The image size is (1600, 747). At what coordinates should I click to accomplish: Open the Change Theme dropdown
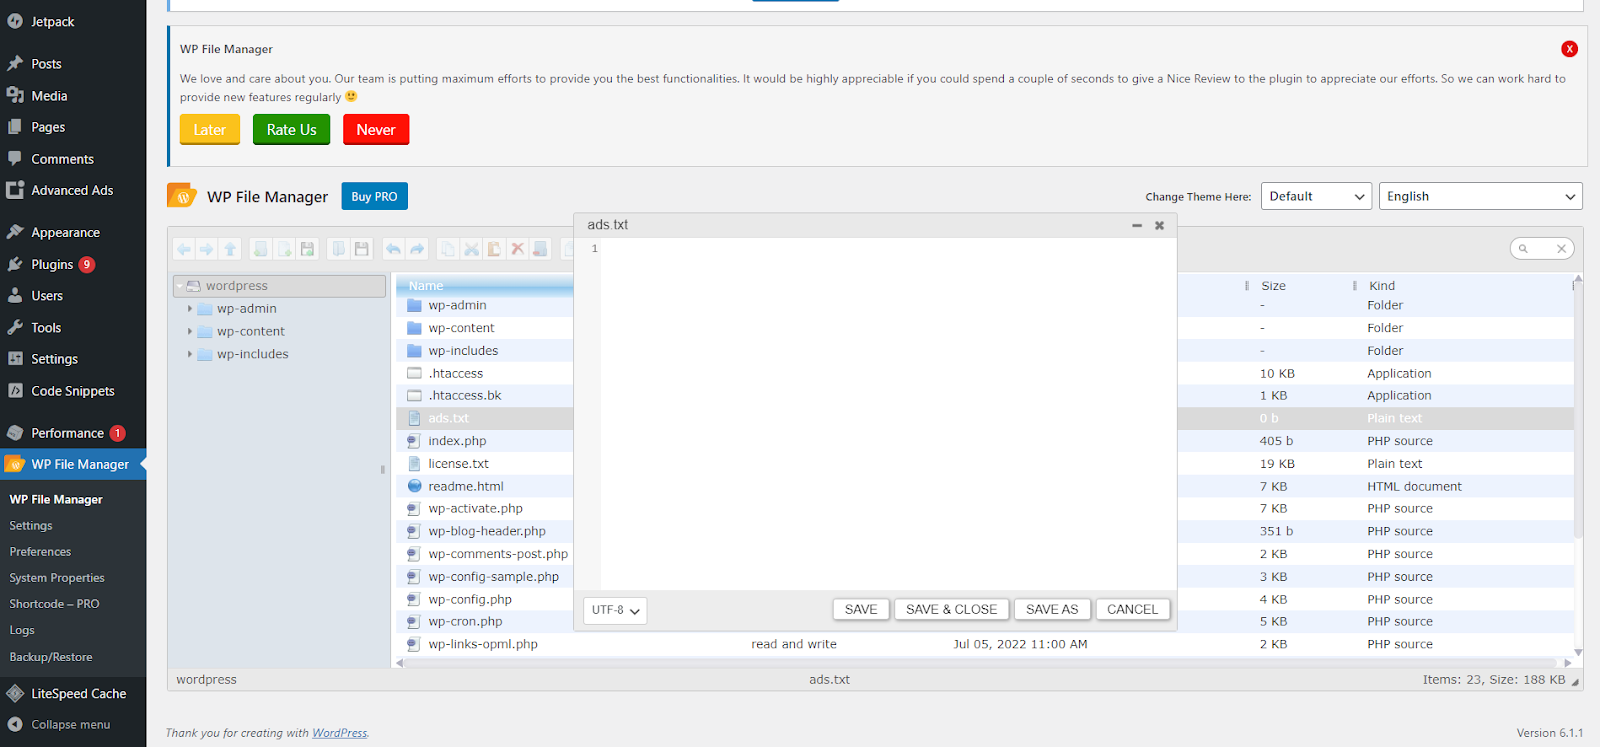pos(1316,197)
